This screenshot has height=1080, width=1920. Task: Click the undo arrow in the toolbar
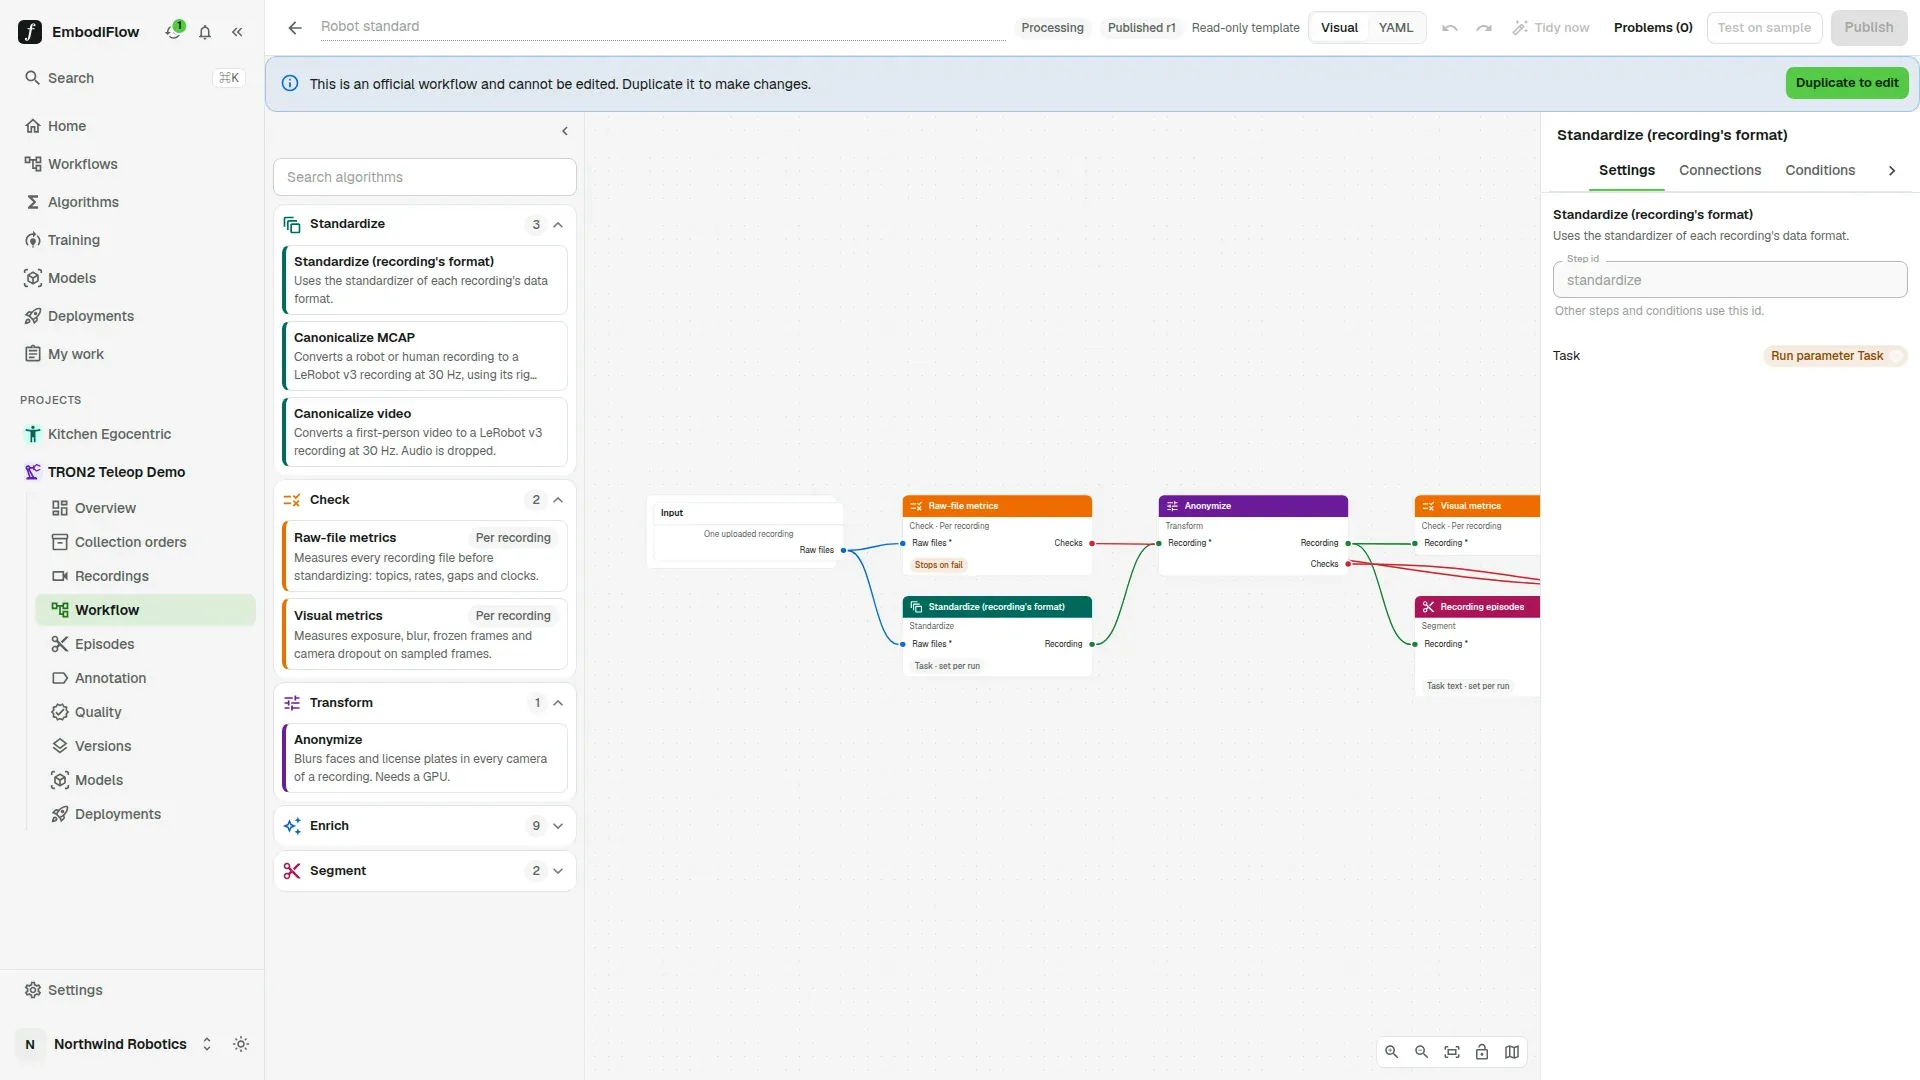pyautogui.click(x=1450, y=28)
